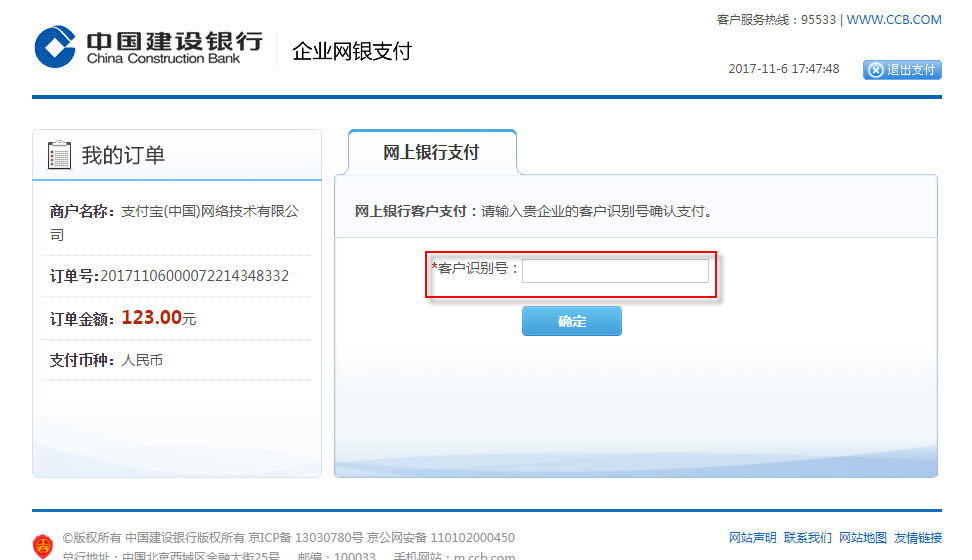Click the 支付币种 label
Screen dimensions: 972x560
[x=82, y=360]
